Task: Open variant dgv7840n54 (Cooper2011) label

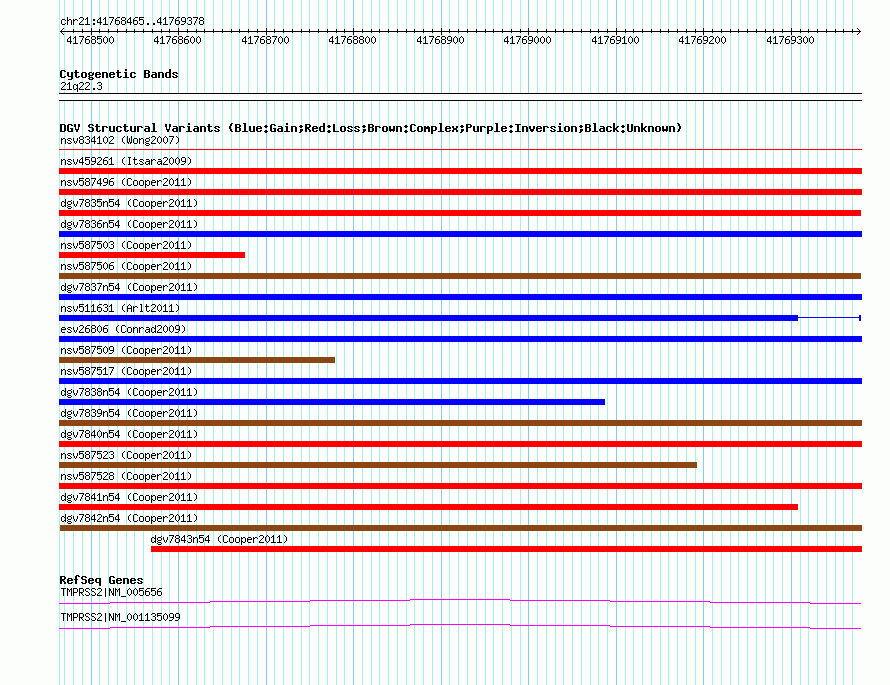Action: point(129,434)
